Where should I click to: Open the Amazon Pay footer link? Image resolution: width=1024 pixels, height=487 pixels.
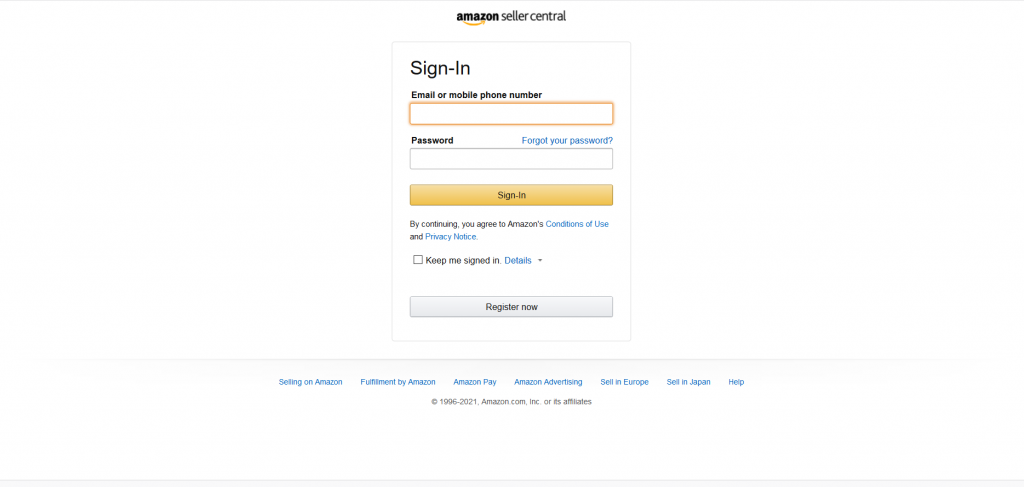(475, 382)
